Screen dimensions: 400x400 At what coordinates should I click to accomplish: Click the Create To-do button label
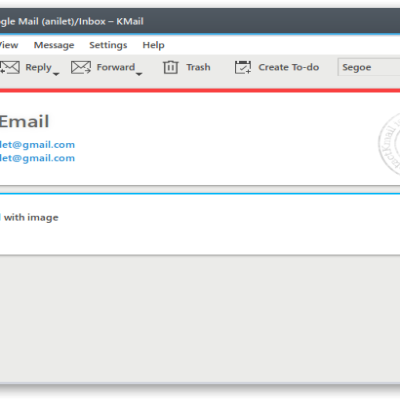289,67
